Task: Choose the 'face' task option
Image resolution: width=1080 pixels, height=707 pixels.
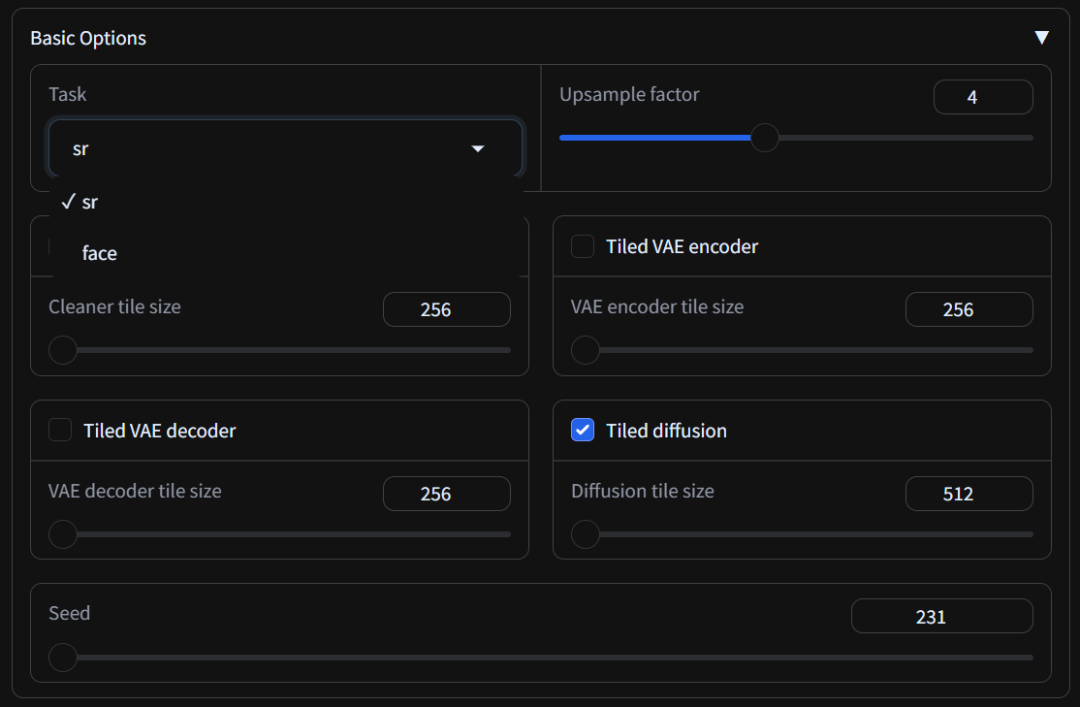Action: [x=99, y=253]
